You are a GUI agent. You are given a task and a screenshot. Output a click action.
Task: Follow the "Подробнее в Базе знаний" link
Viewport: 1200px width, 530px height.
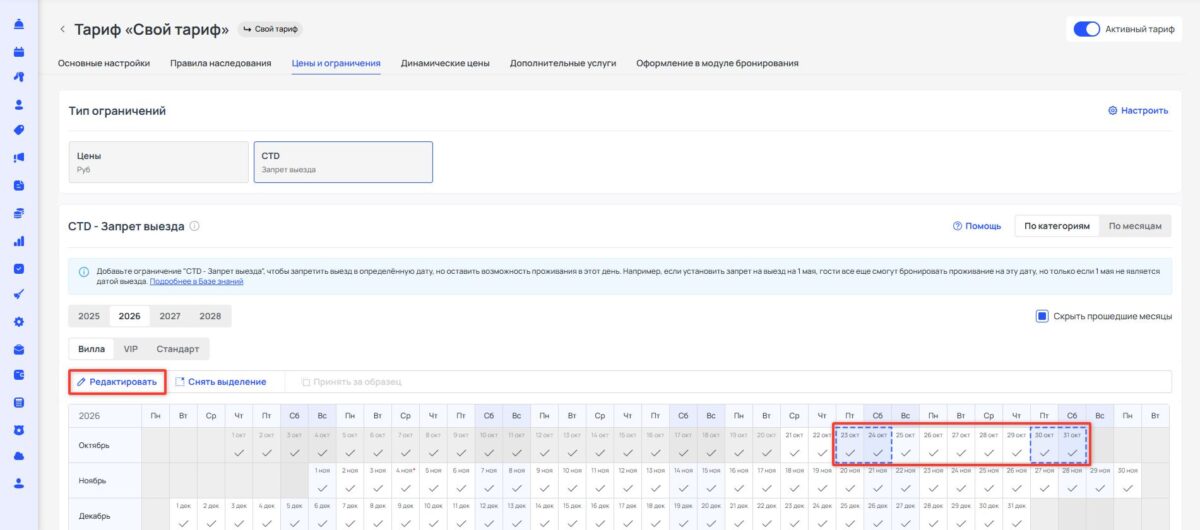pyautogui.click(x=196, y=282)
